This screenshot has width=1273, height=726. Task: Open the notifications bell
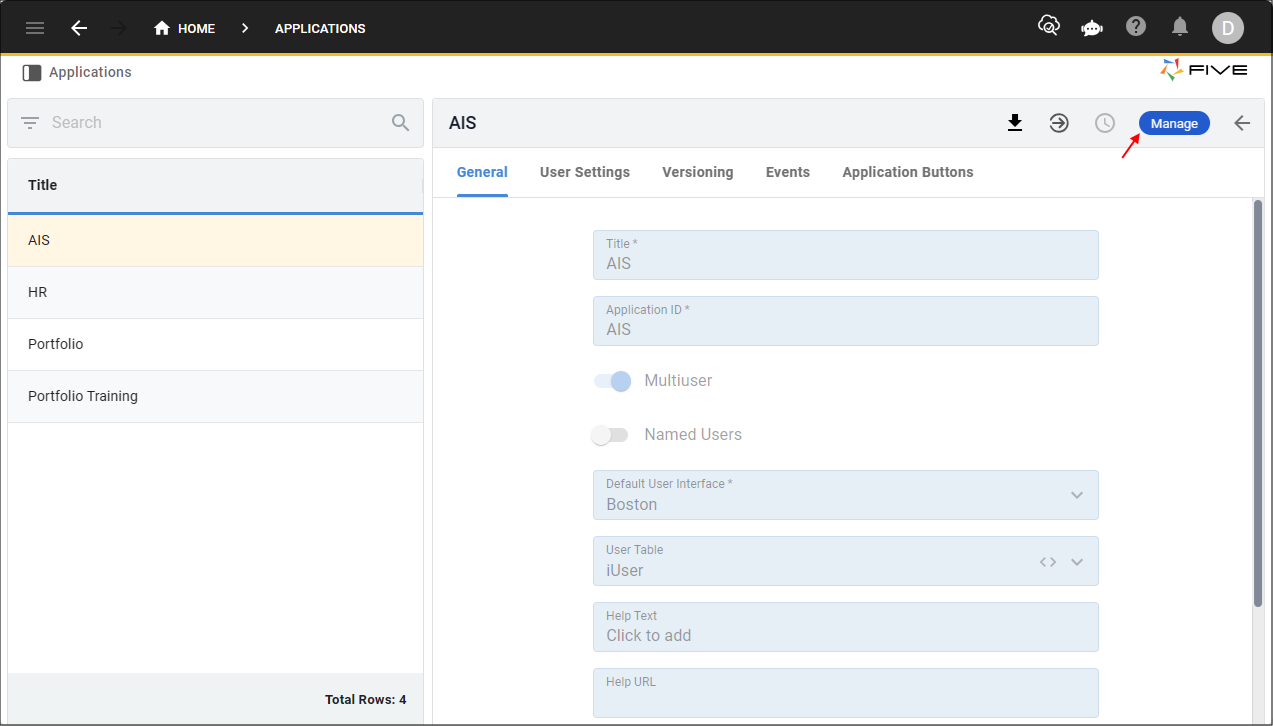(1180, 27)
